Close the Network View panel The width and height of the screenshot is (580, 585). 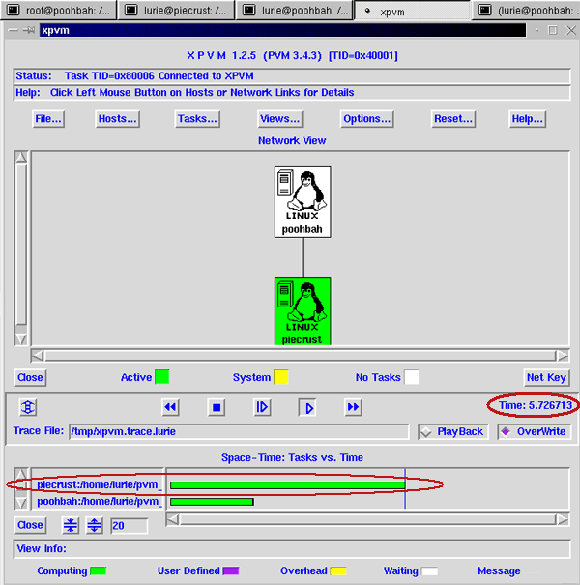coord(30,377)
